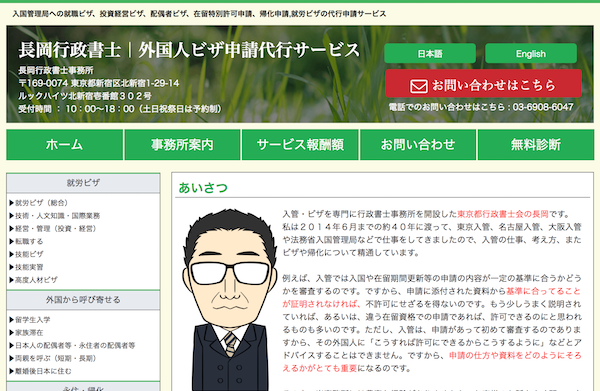Open the お問い合わせ navigation item
Screen dimensions: 600x391
[x=418, y=145]
